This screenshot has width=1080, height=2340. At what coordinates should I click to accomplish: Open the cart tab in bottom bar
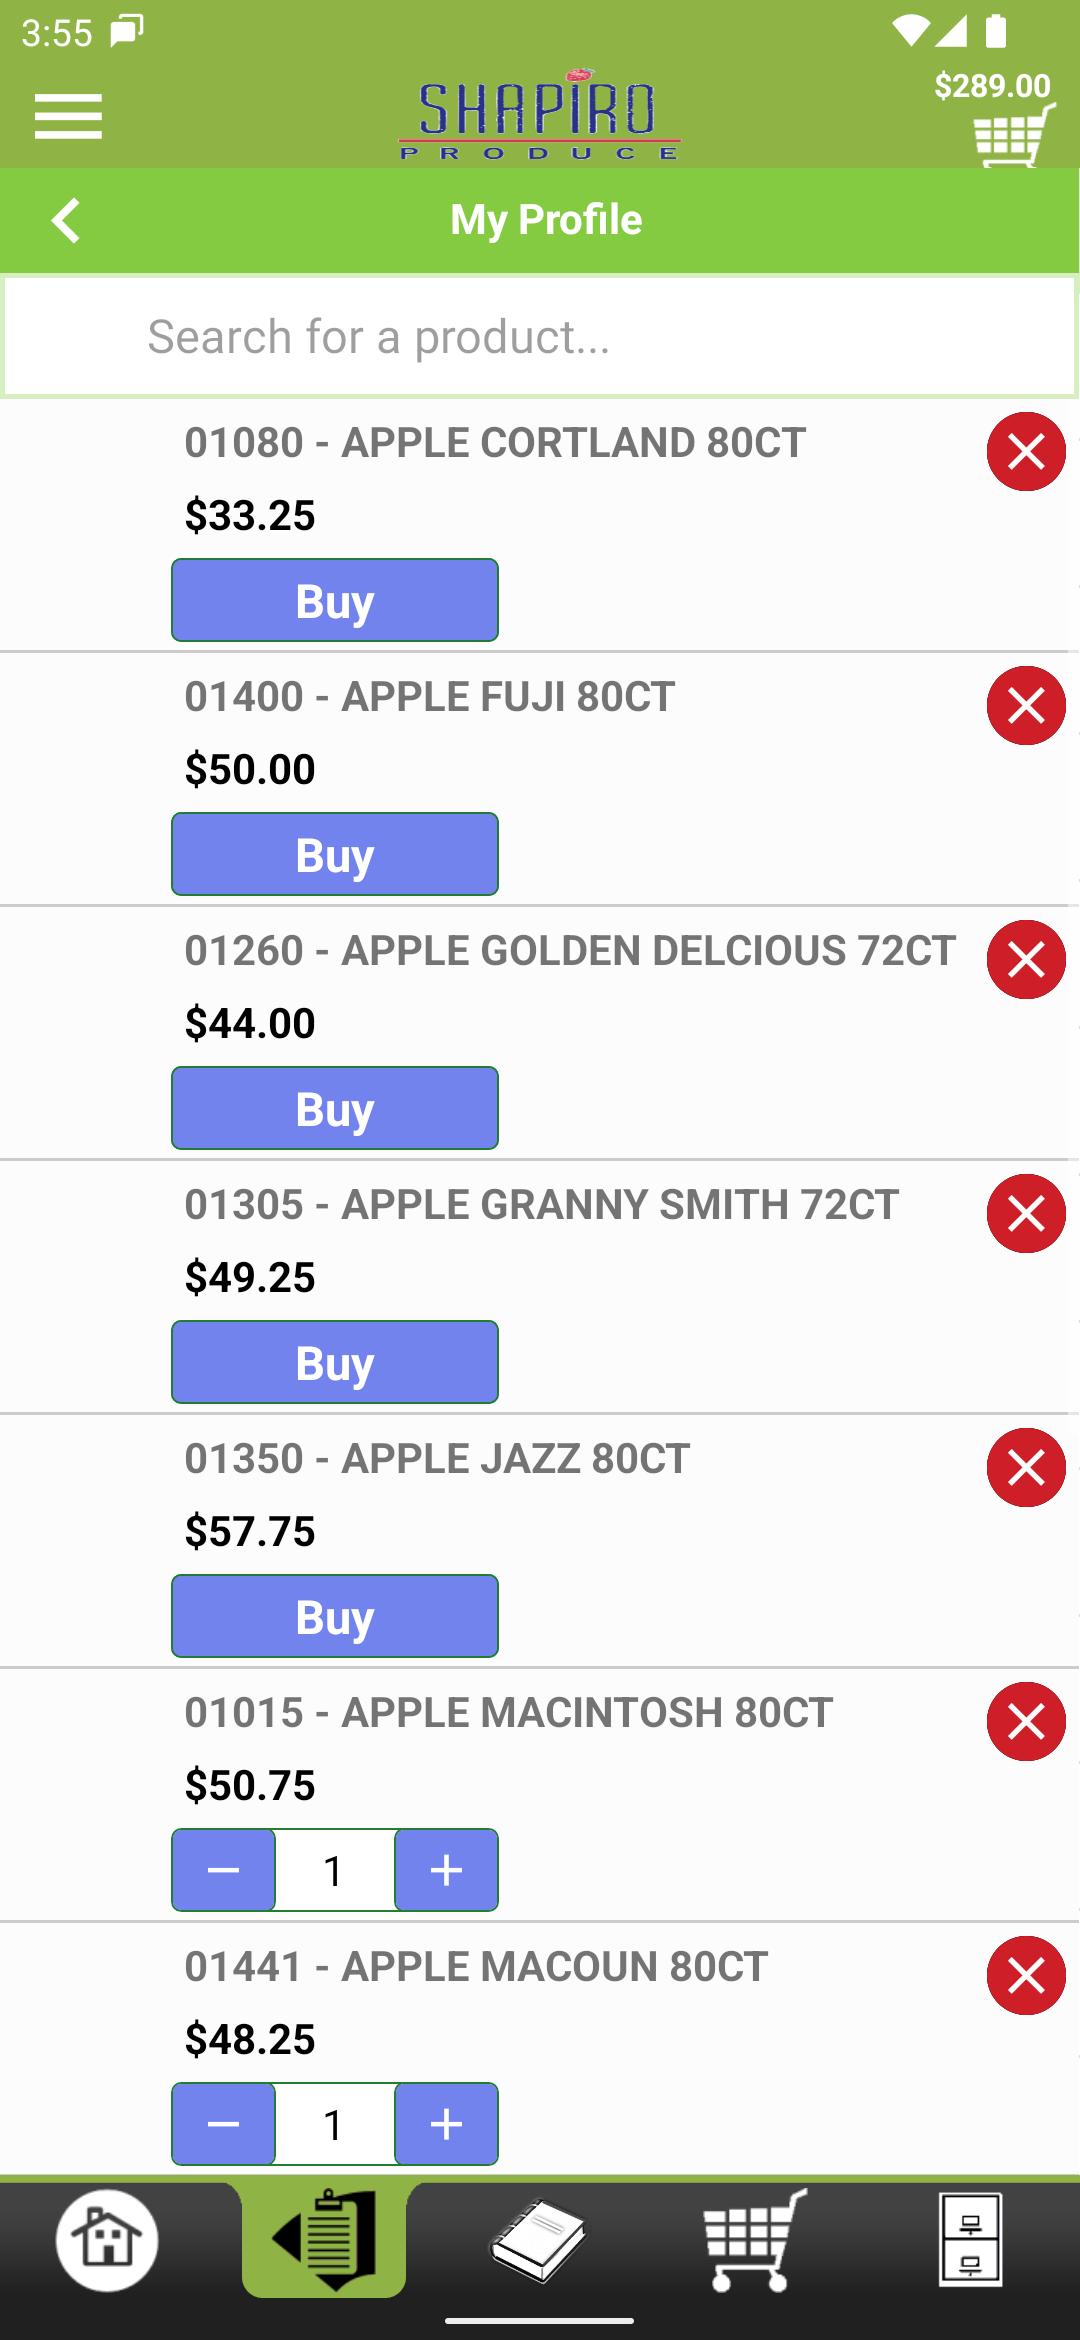tap(755, 2240)
